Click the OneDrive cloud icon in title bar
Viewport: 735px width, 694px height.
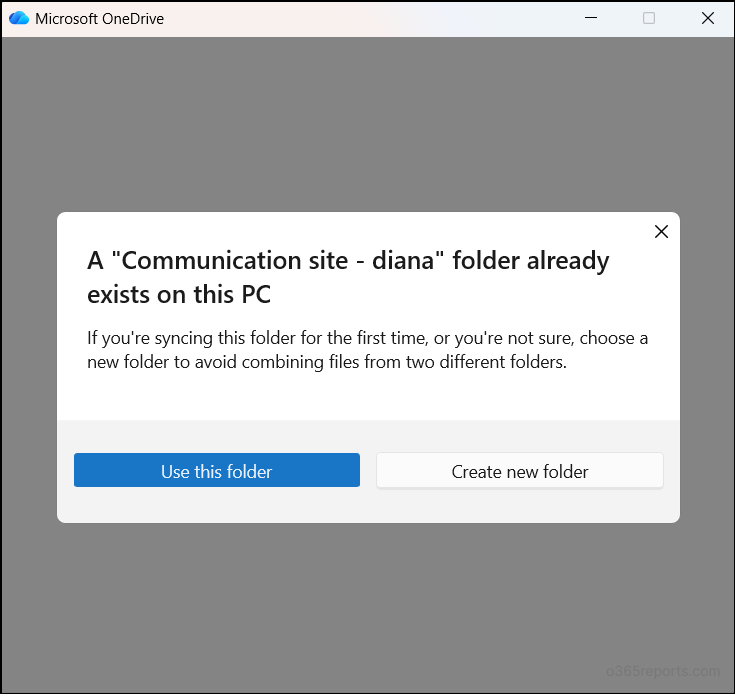pyautogui.click(x=19, y=18)
